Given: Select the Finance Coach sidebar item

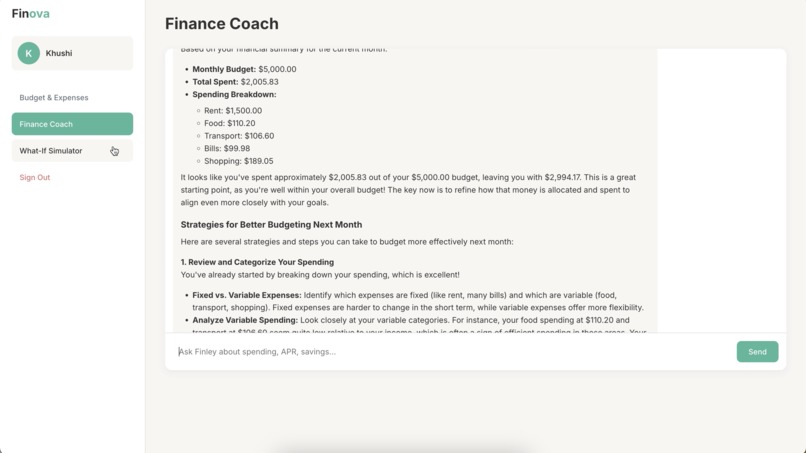Looking at the screenshot, I should coord(72,124).
